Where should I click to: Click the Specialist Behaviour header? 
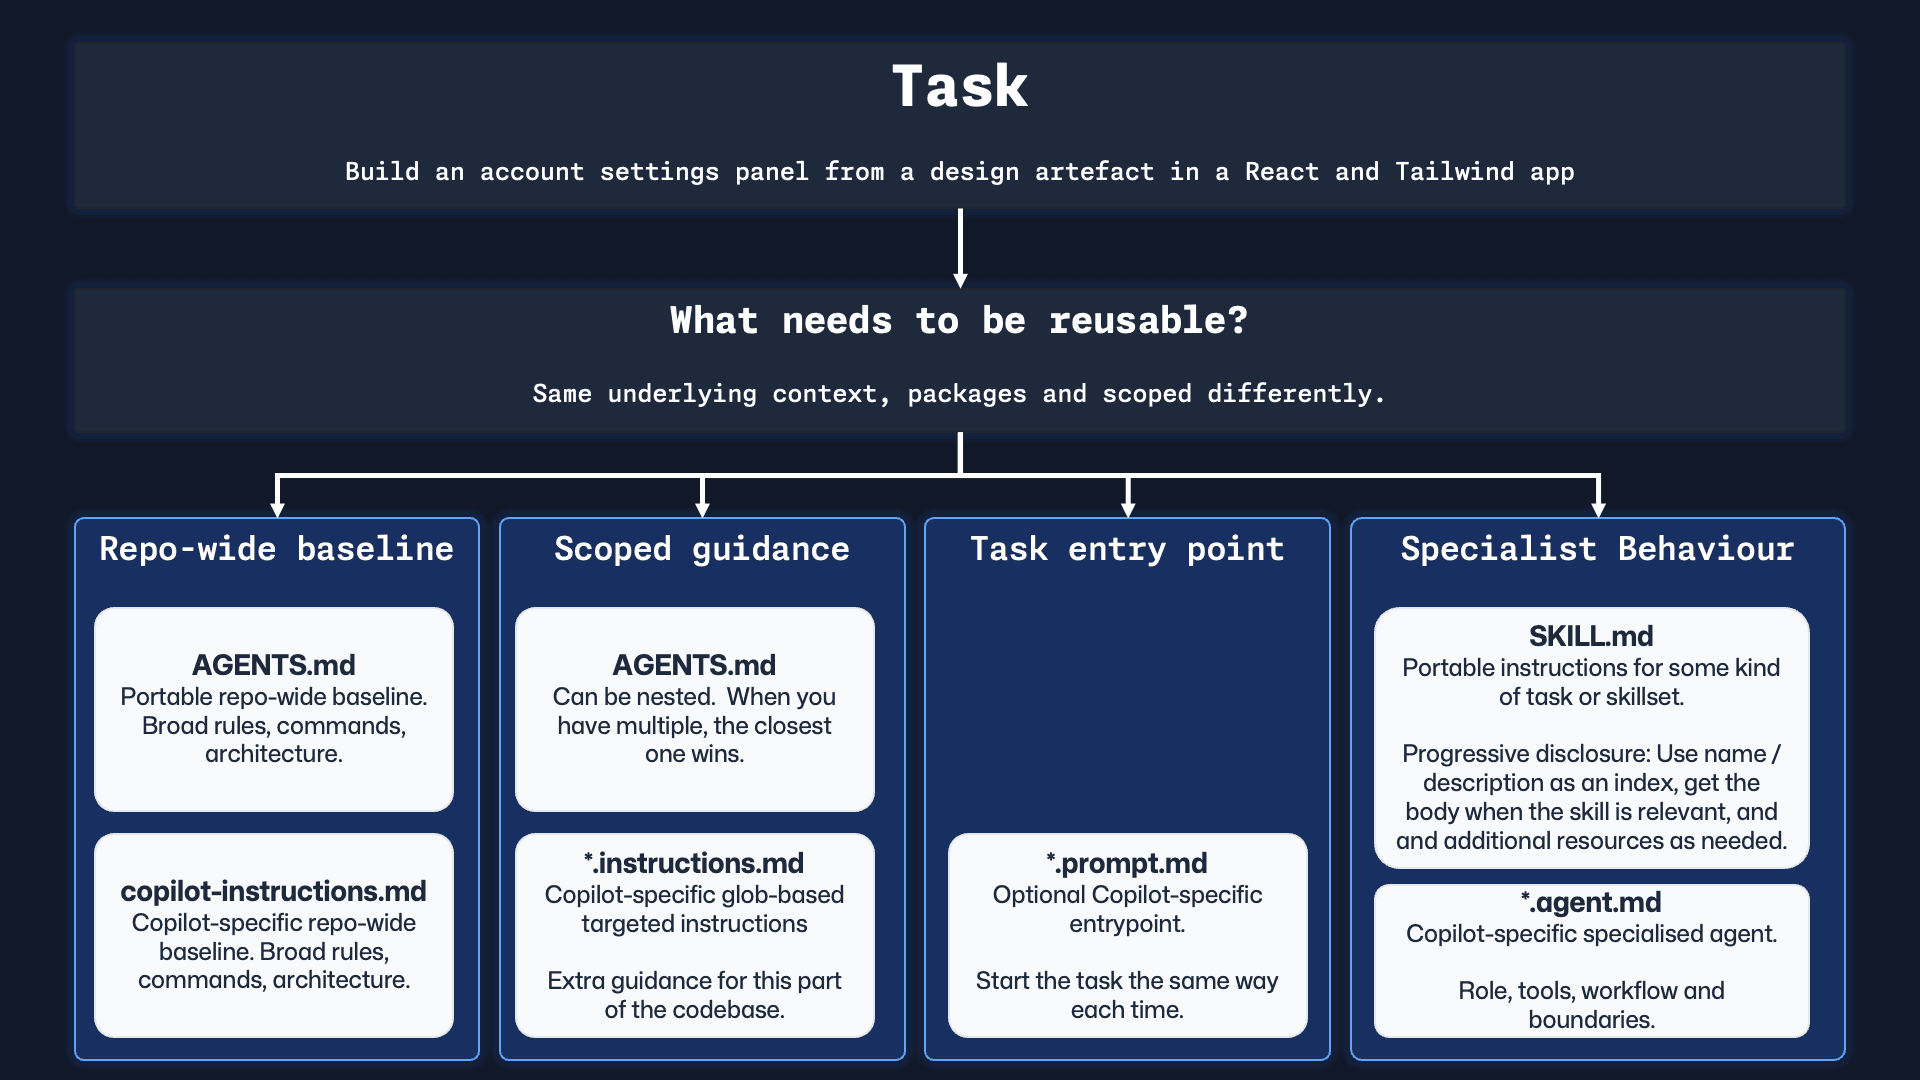pyautogui.click(x=1595, y=549)
